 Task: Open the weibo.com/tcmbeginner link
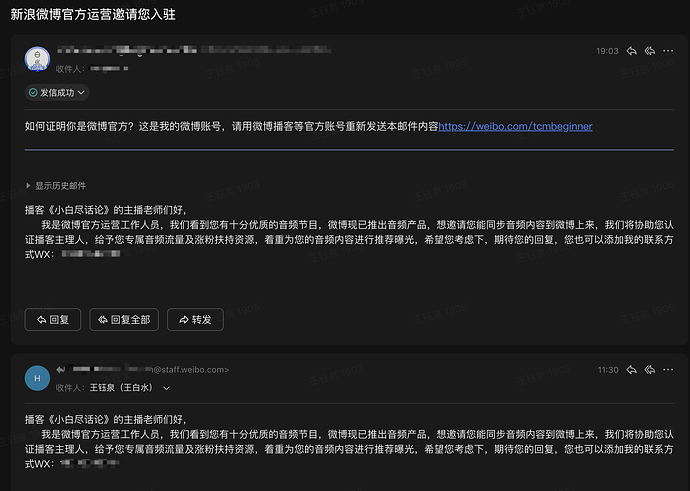point(515,126)
